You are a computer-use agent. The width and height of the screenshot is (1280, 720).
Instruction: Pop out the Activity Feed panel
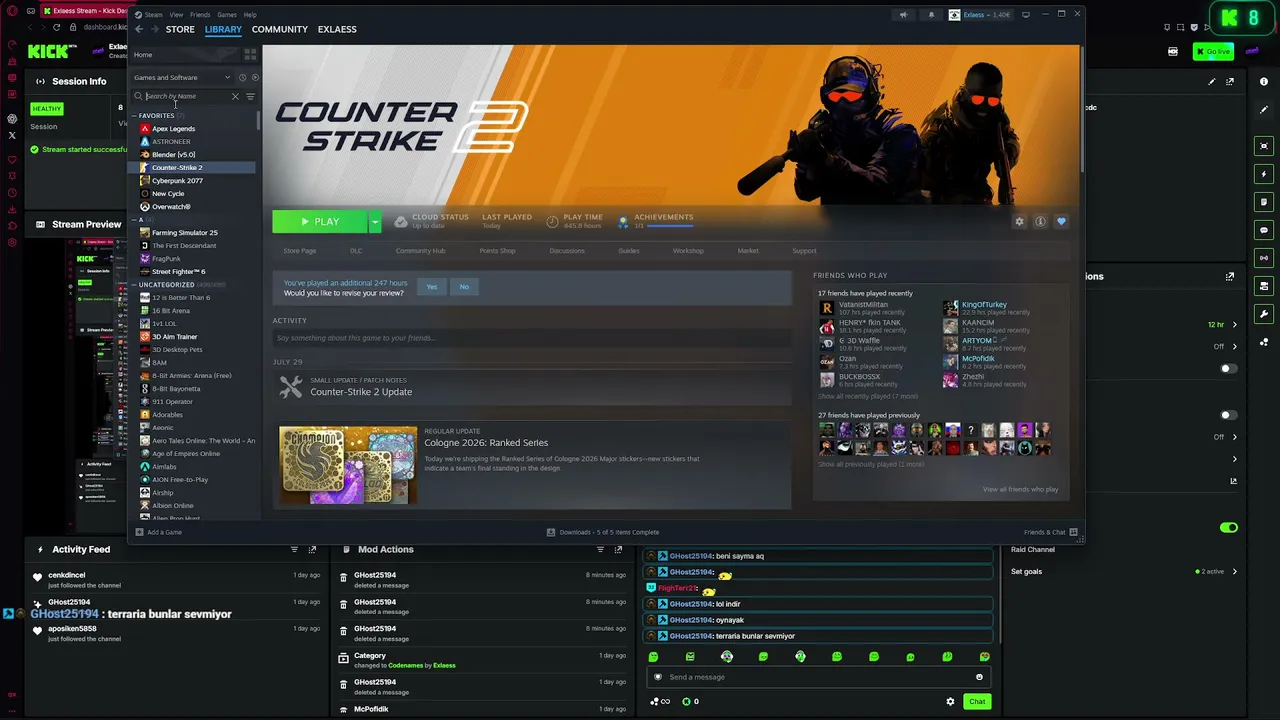point(312,549)
